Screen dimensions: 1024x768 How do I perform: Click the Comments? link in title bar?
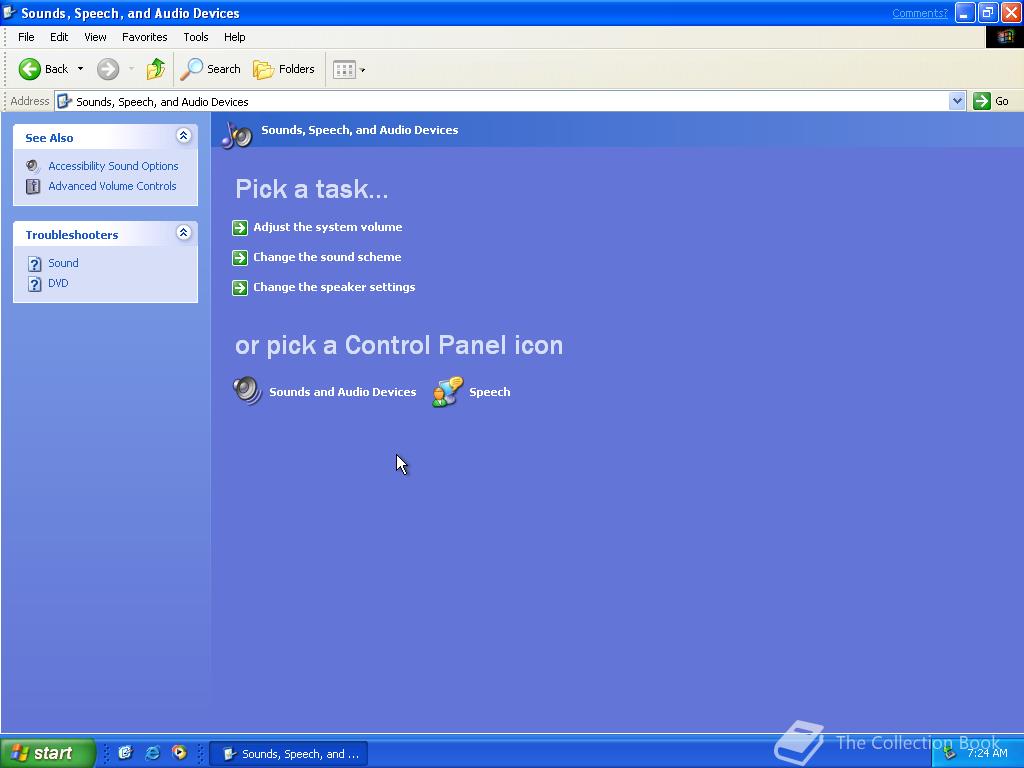(x=920, y=13)
